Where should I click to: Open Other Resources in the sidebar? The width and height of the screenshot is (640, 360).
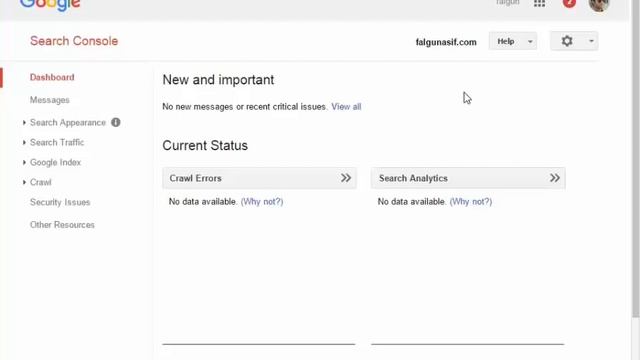[62, 225]
